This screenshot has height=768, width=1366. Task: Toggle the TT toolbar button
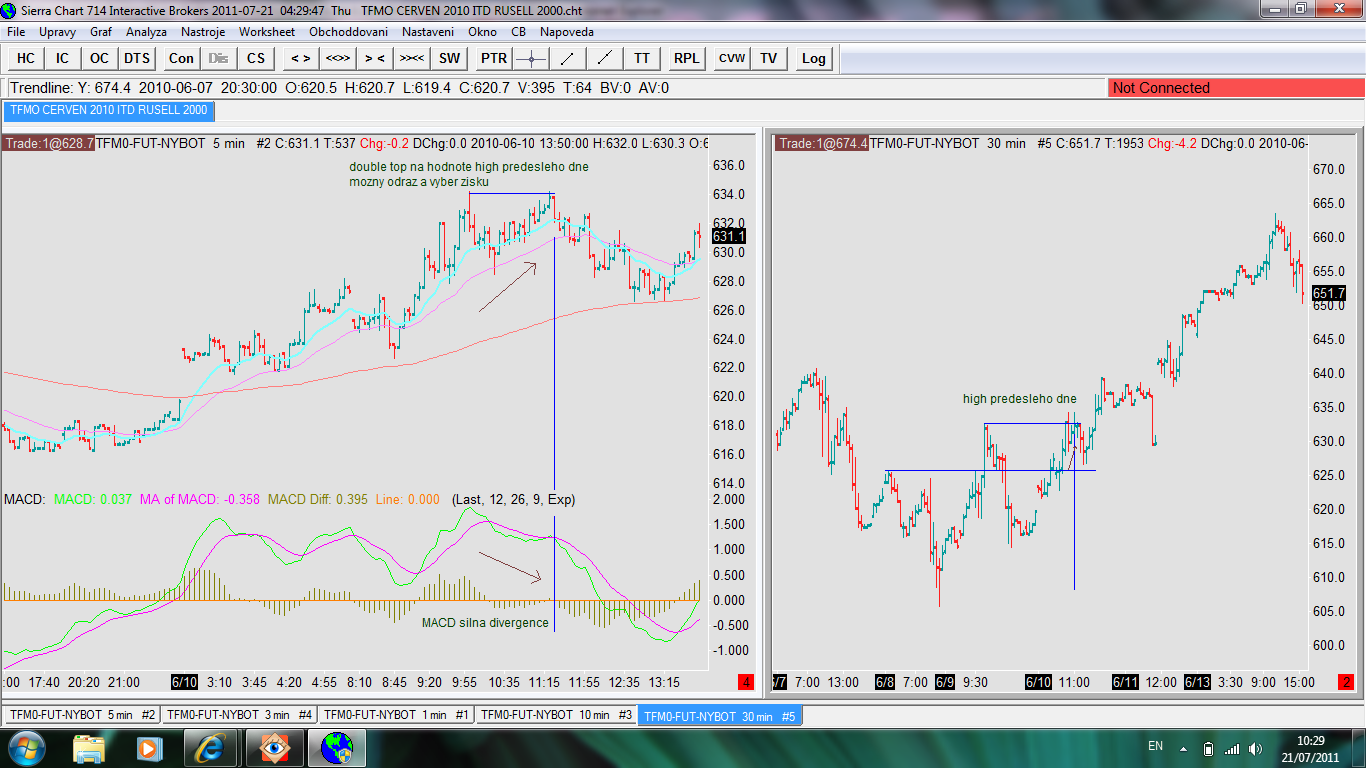641,58
